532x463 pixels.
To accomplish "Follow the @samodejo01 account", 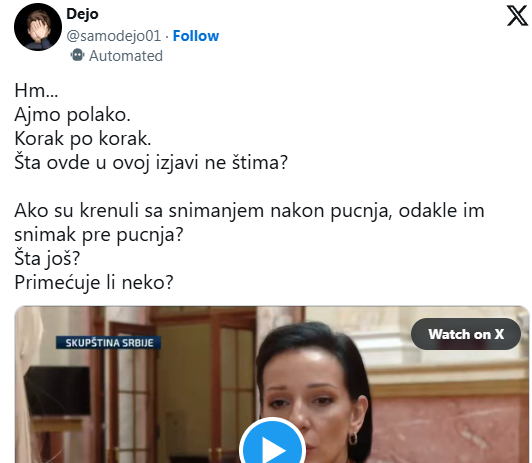I will point(196,36).
